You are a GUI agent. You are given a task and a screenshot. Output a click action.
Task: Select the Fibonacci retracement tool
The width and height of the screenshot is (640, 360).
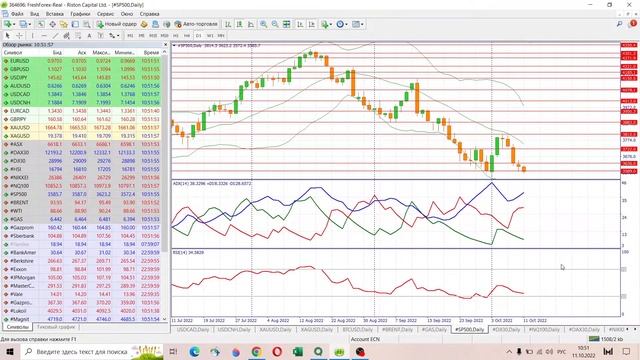(x=78, y=36)
